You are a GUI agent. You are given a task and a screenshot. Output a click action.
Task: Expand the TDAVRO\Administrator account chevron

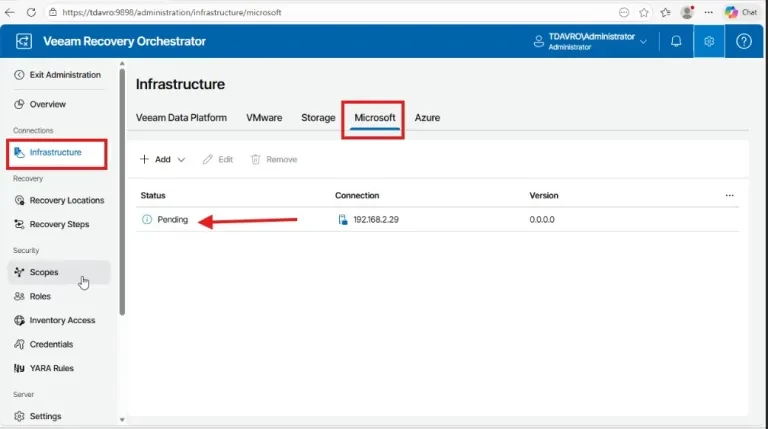coord(643,42)
